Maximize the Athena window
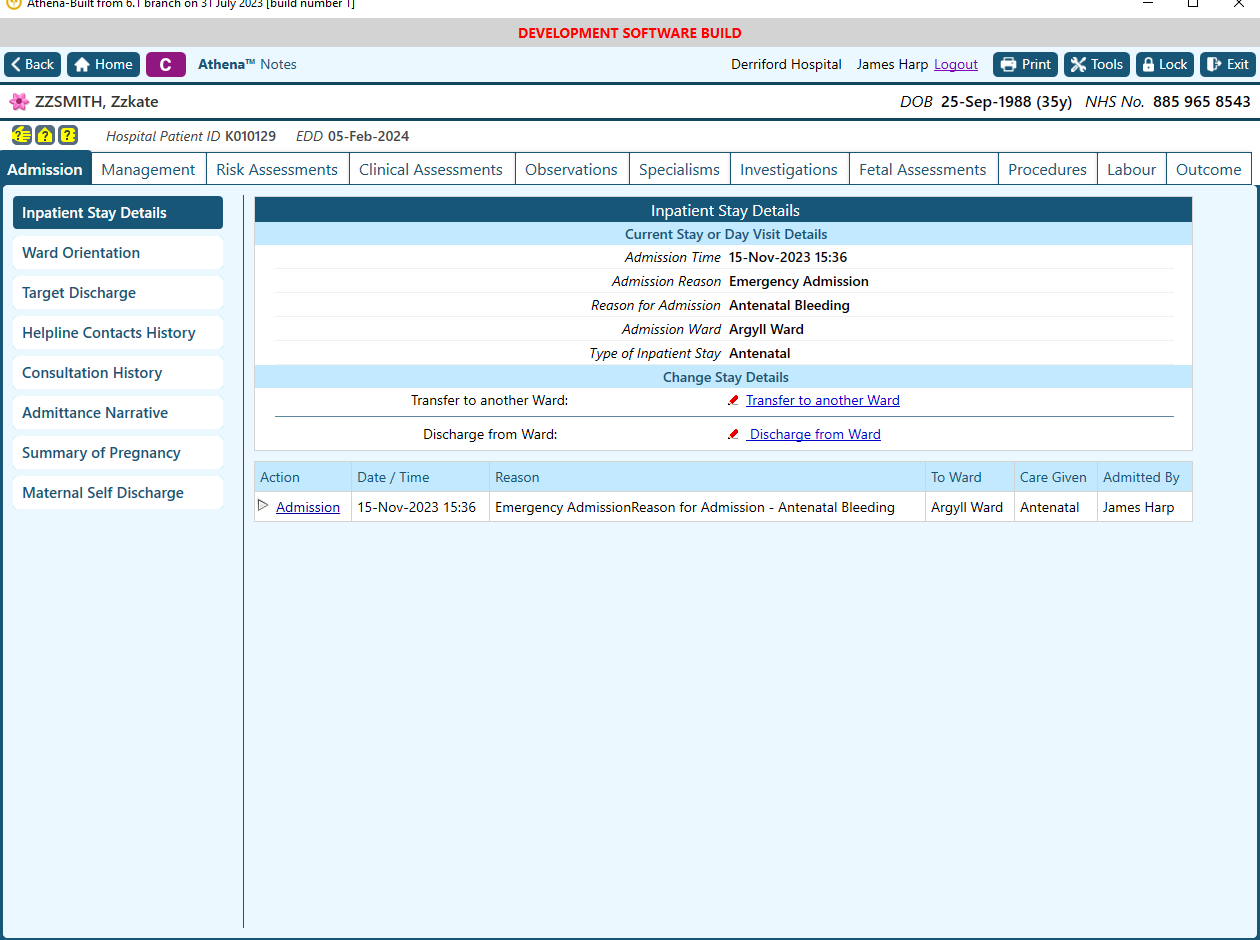Viewport: 1260px width, 940px height. click(1193, 4)
